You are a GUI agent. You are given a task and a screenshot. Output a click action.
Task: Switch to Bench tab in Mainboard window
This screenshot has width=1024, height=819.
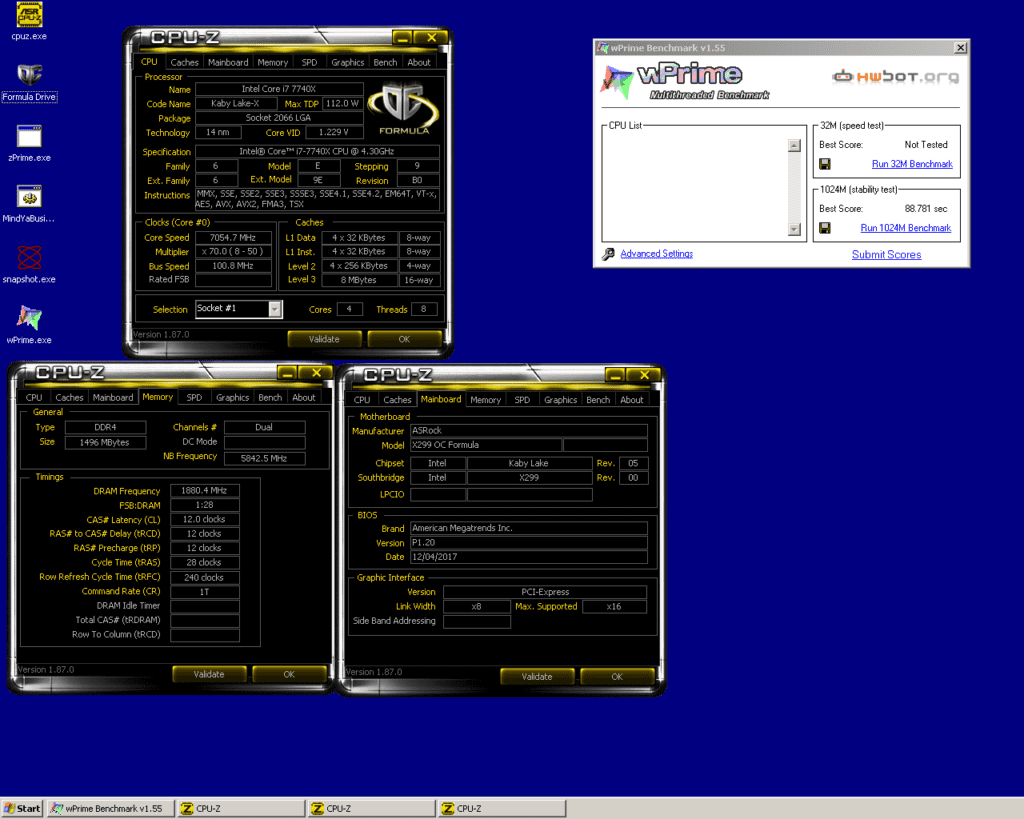(598, 400)
